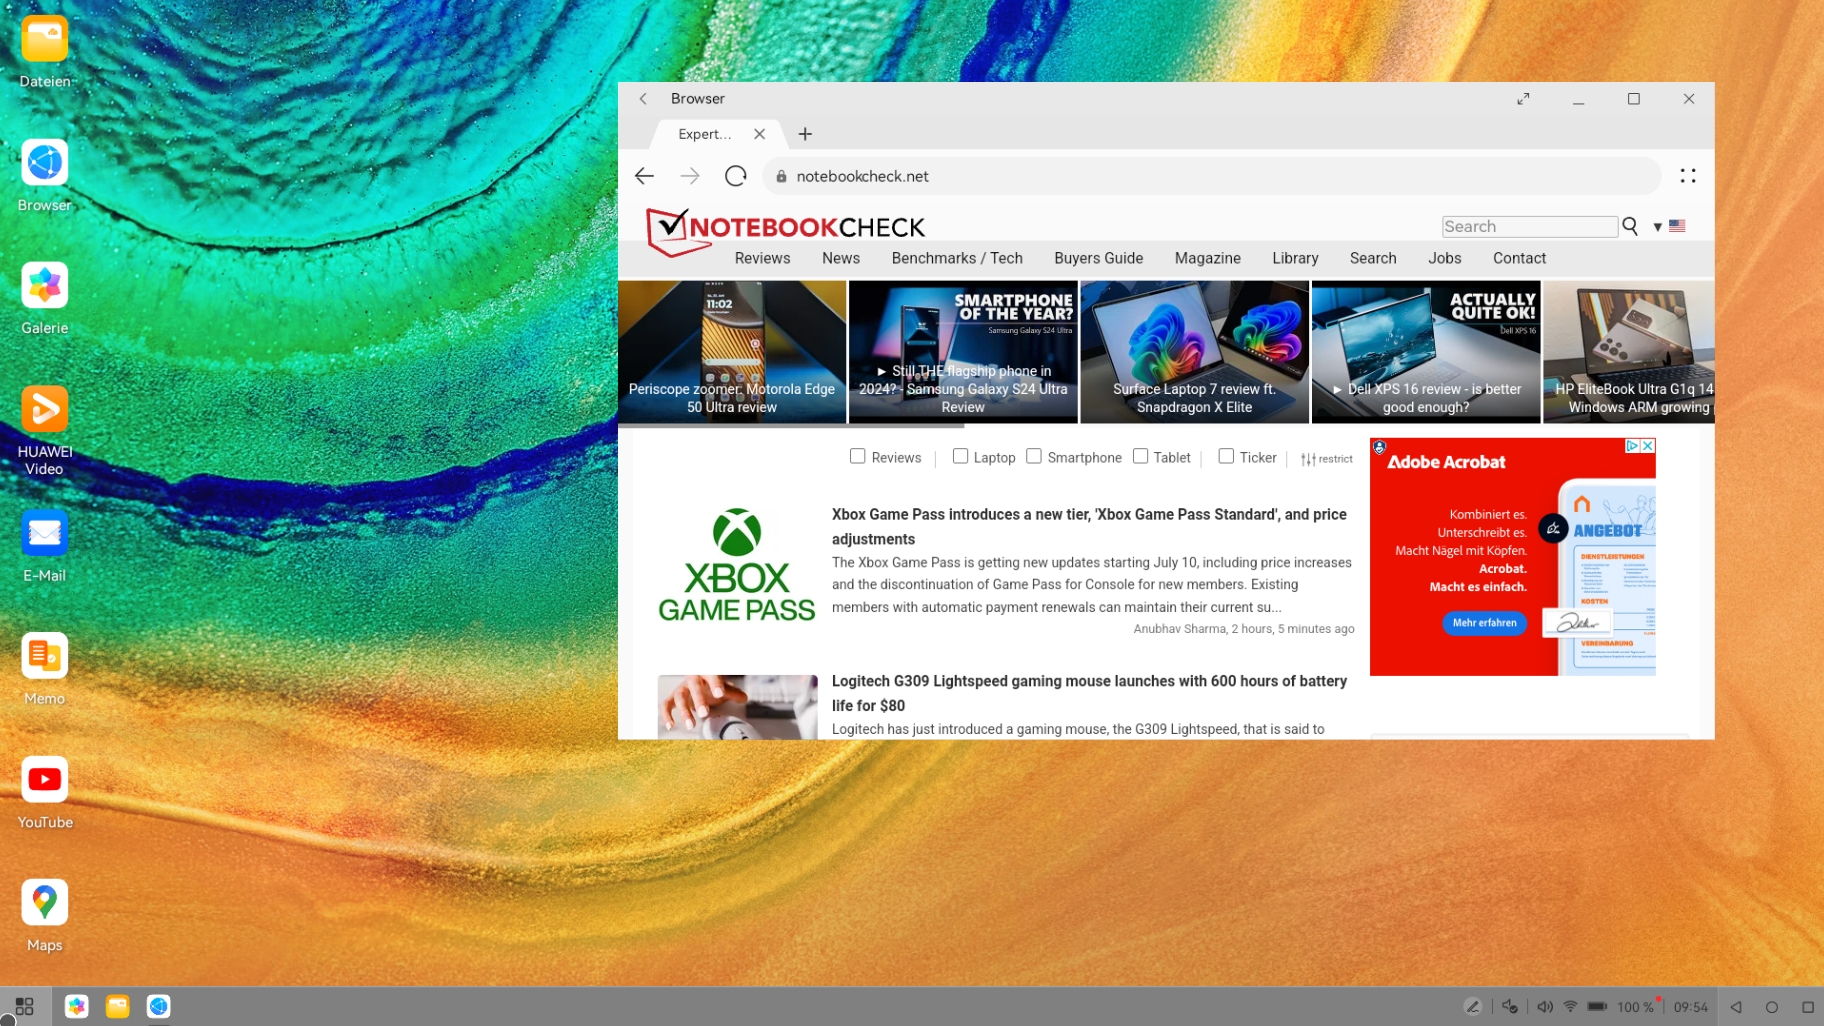Screen dimensions: 1824x1026
Task: Switch to Browser in the taskbar
Action: (159, 1006)
